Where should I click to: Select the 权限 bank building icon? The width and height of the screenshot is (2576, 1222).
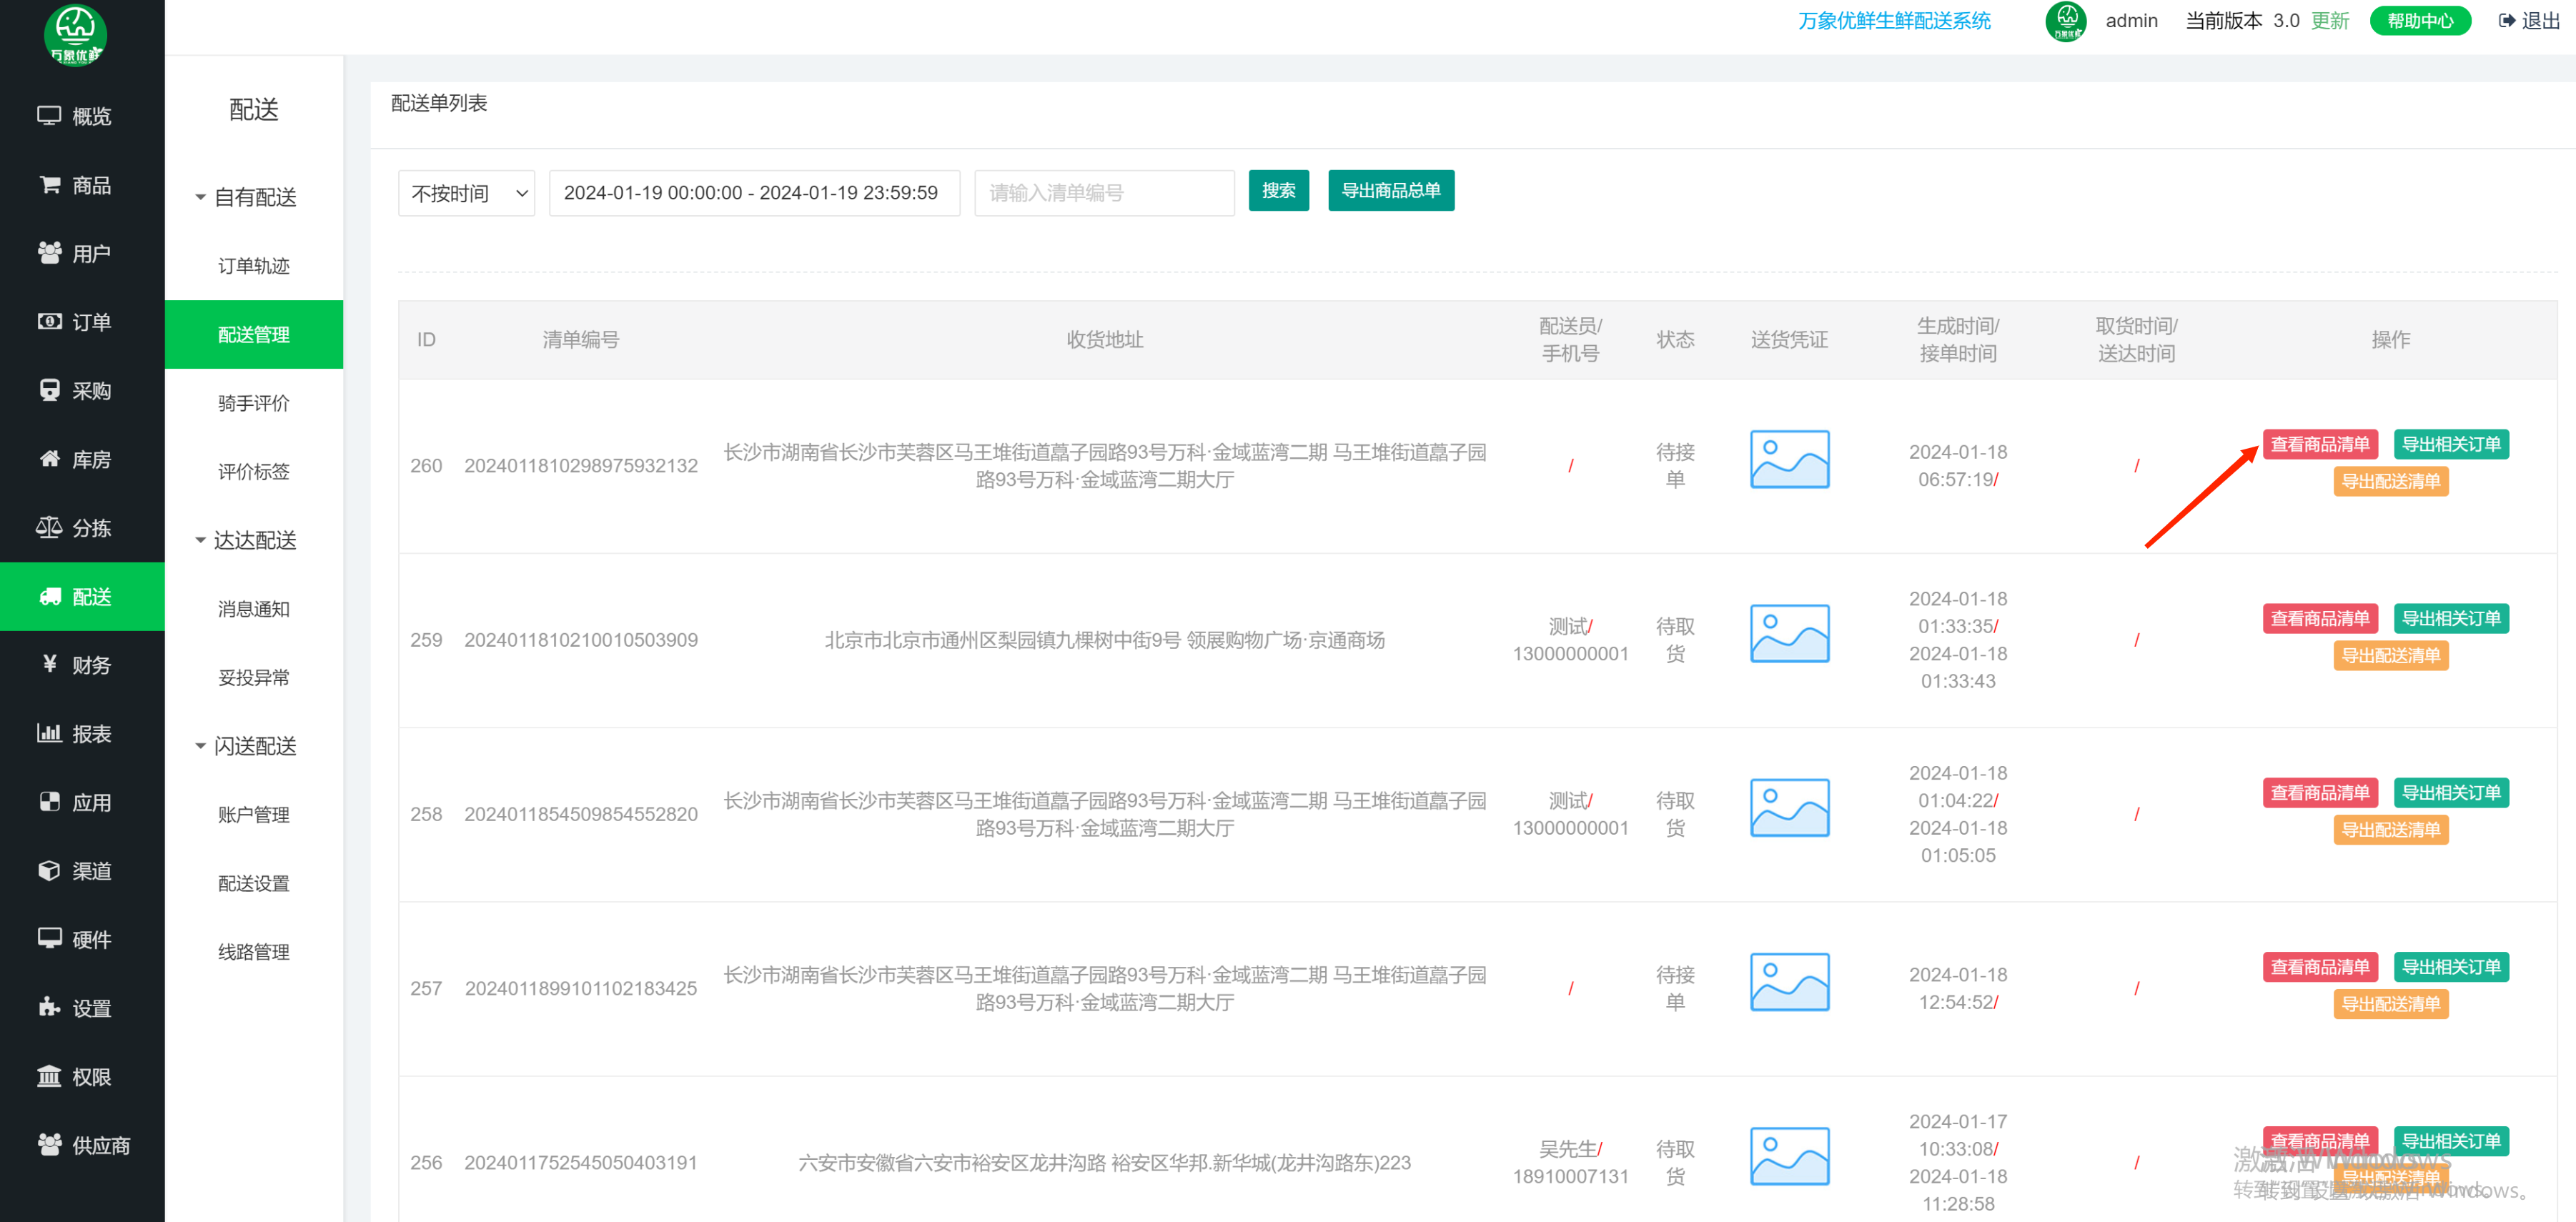click(49, 1077)
